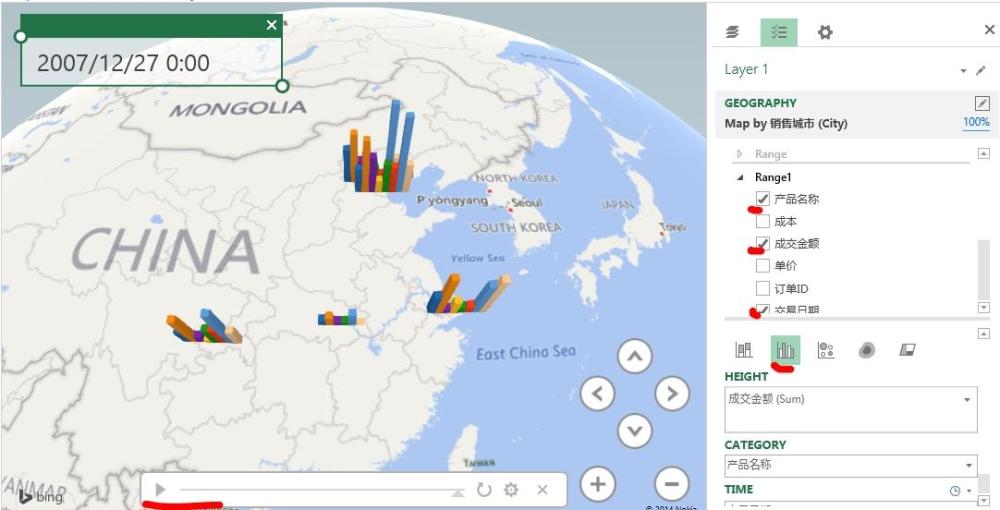Select the clustered column chart icon
Screen dimensions: 1000x510
click(x=785, y=350)
